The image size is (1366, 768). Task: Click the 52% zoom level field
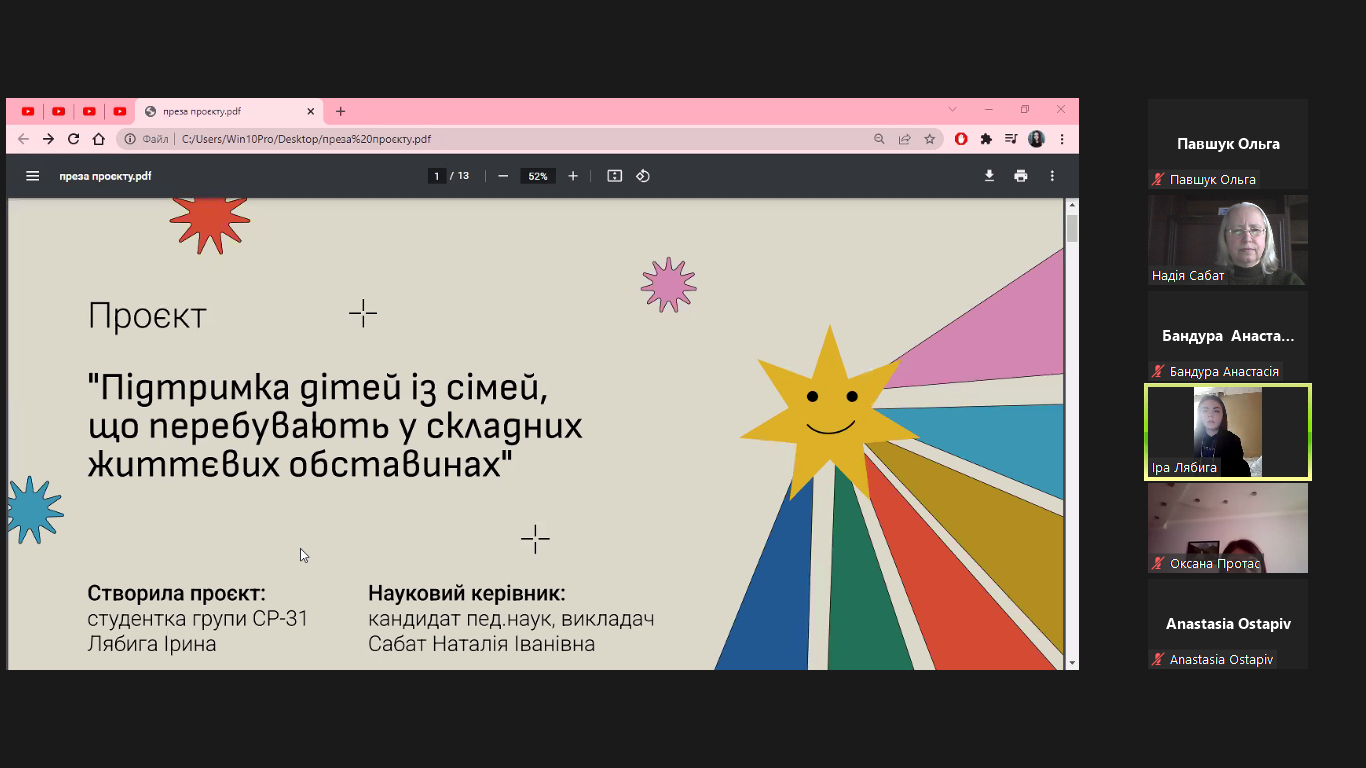click(x=538, y=176)
